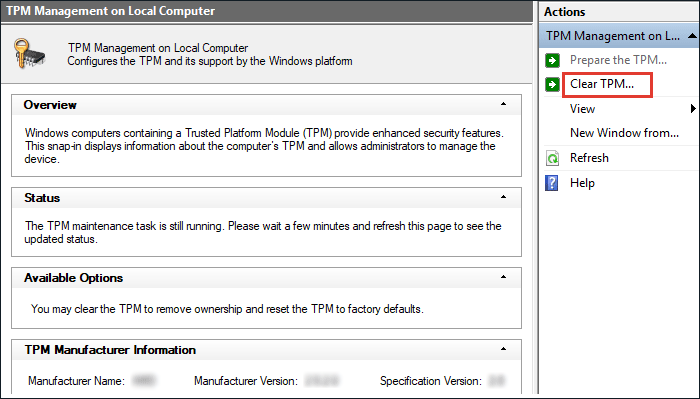Screen dimensions: 700x399
Task: Open the View menu item
Action: tap(583, 109)
